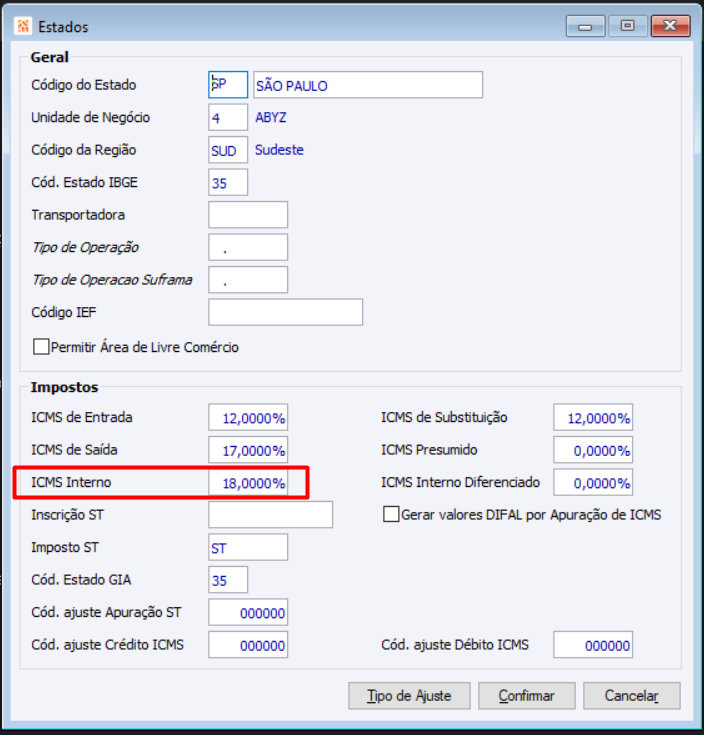
Task: Click the Código IEF text box
Action: (x=285, y=313)
